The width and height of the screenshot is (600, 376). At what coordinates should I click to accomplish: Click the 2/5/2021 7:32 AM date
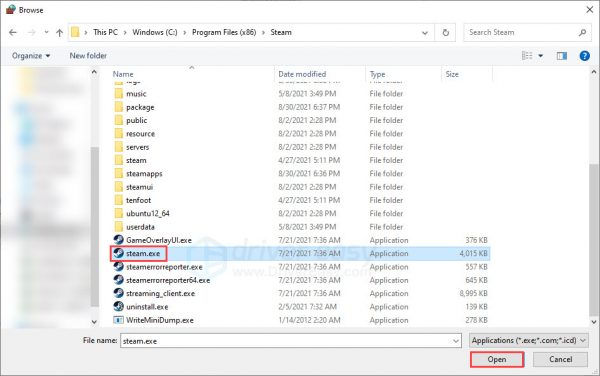pos(308,307)
